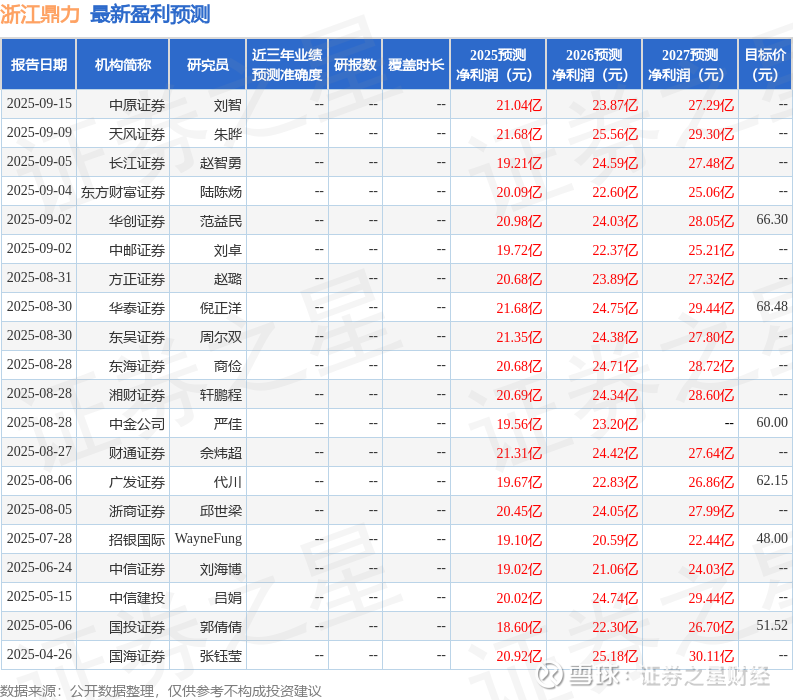793x700 pixels.
Task: Click the 覆盖时长 column header
Action: click(x=416, y=64)
